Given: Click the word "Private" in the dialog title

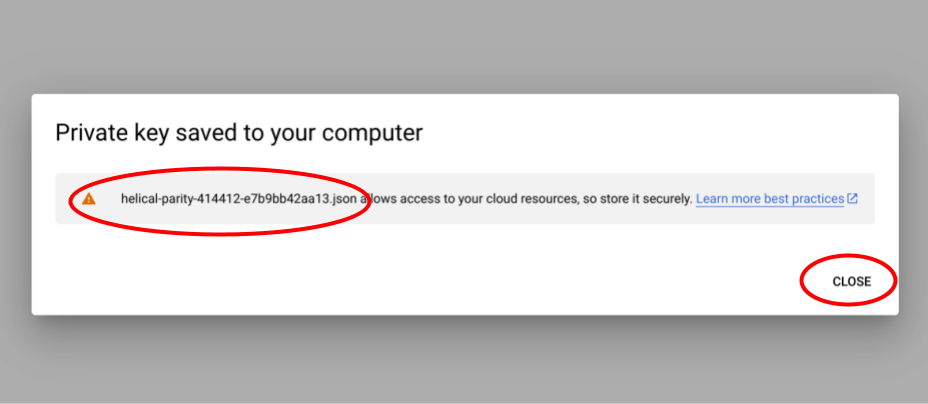Looking at the screenshot, I should point(88,132).
